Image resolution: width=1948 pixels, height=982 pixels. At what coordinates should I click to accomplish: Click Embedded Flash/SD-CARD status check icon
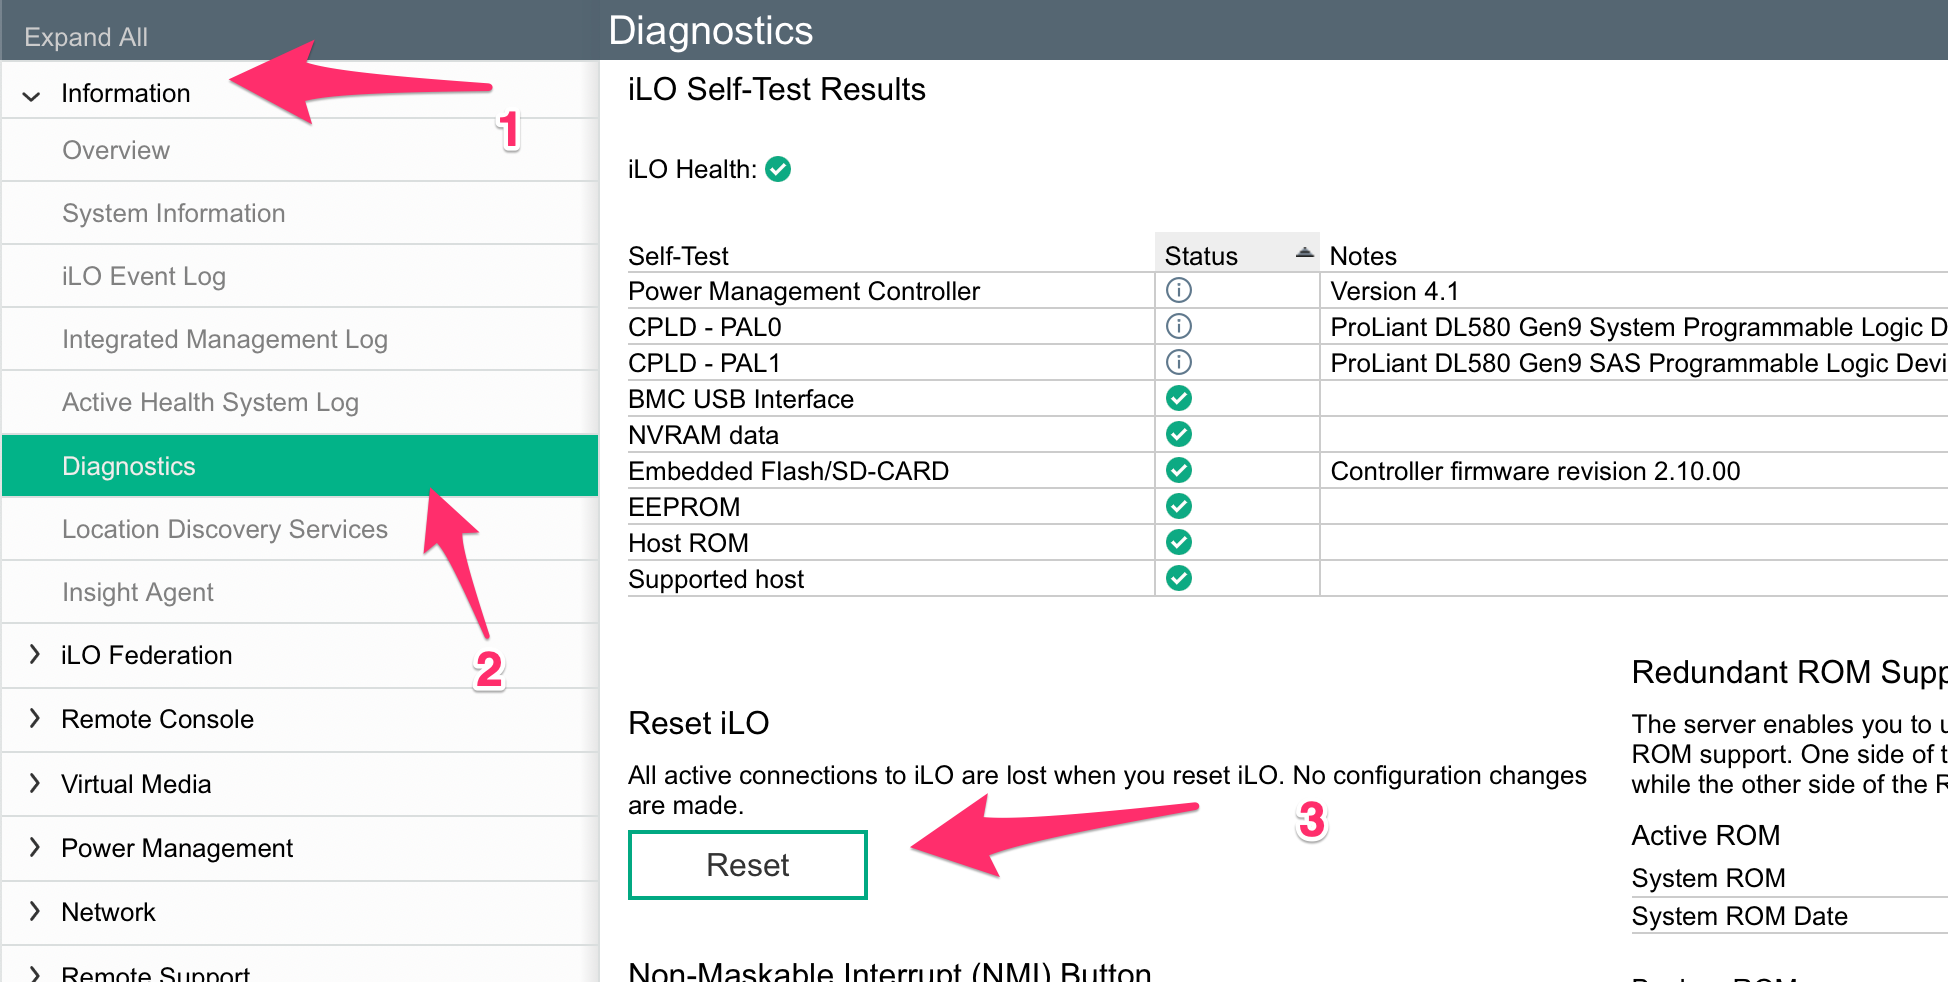1179,470
